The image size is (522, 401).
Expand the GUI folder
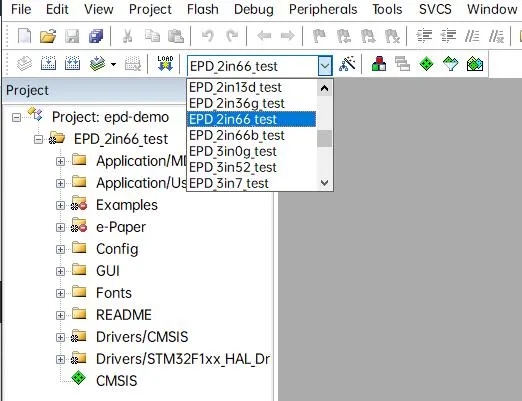60,271
